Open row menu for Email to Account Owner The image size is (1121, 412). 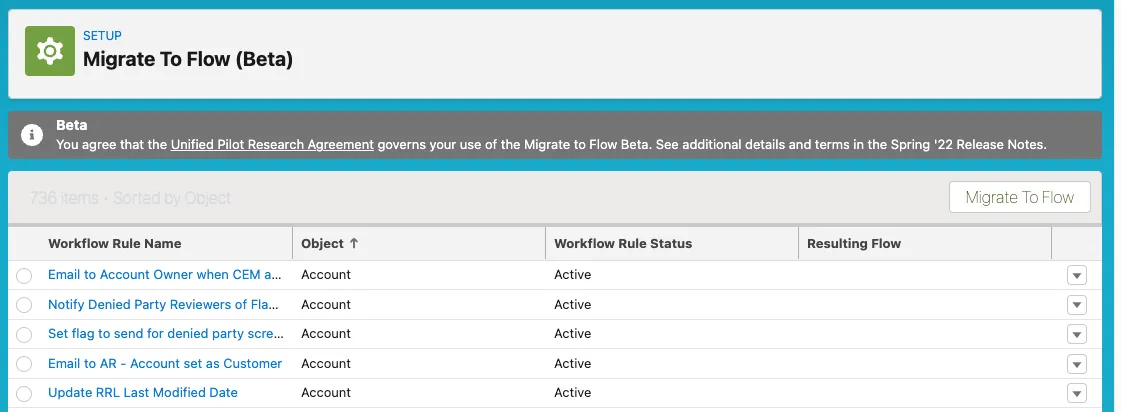tap(1077, 275)
